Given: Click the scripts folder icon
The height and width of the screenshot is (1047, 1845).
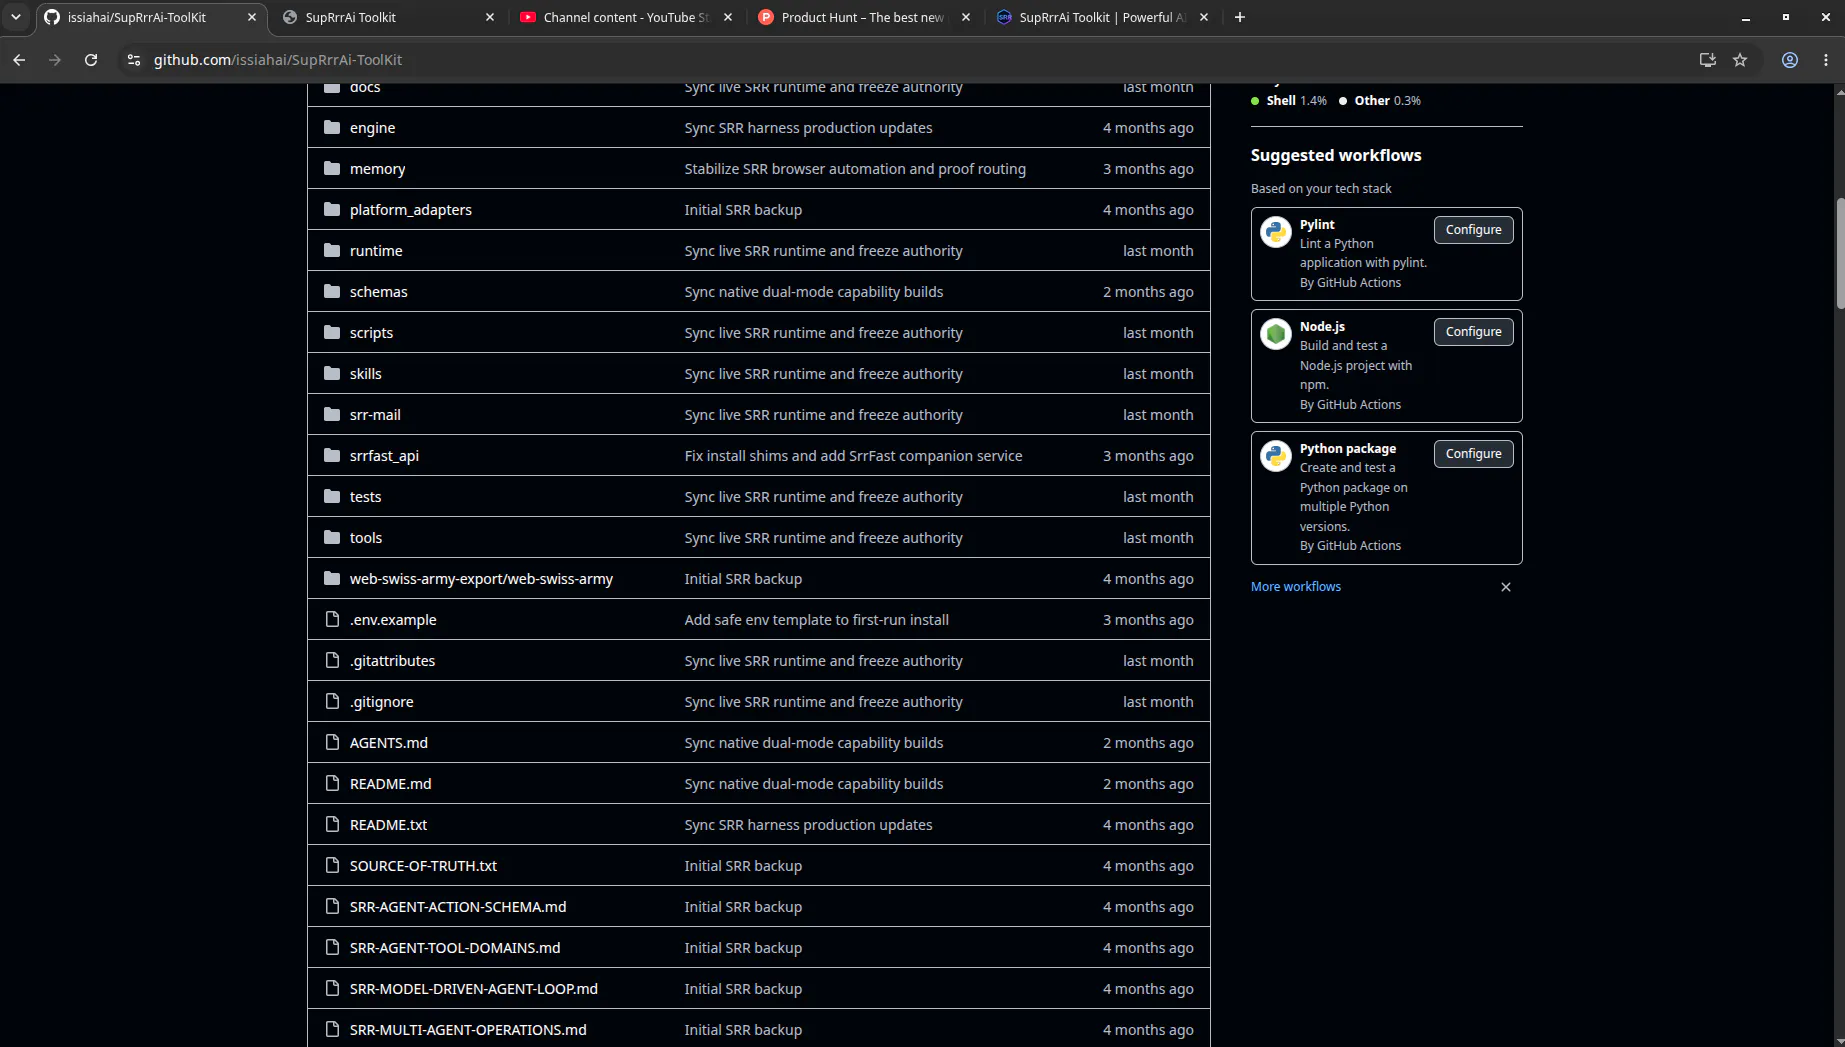Looking at the screenshot, I should [x=332, y=333].
